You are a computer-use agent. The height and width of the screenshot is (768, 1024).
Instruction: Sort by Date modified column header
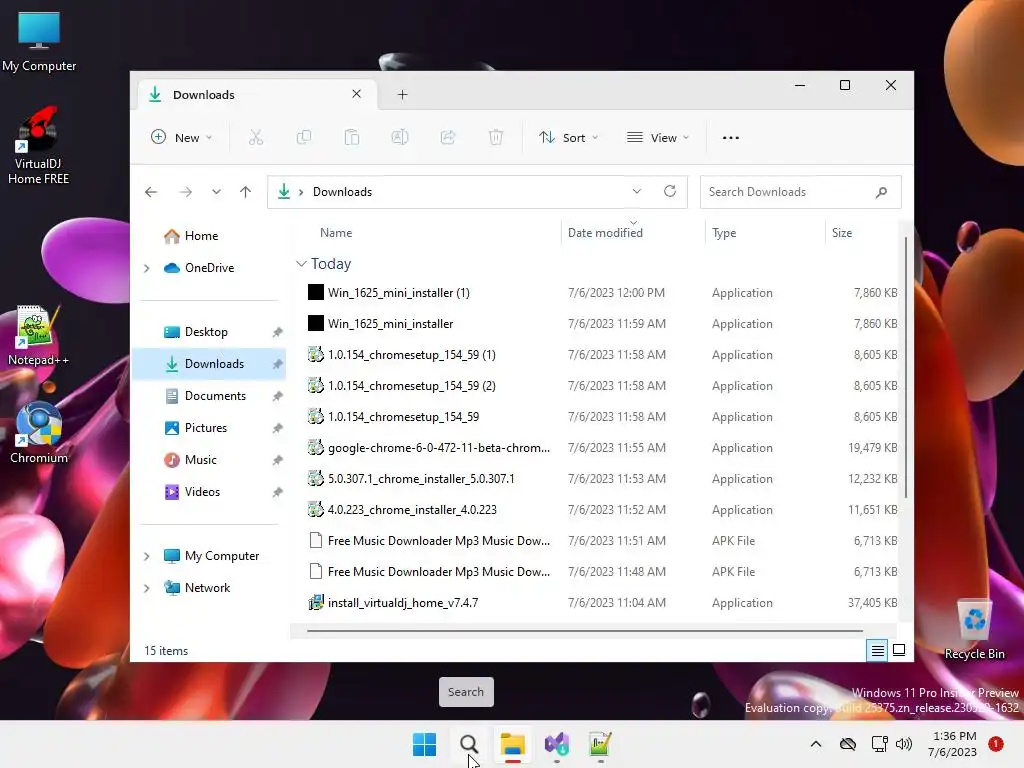605,233
